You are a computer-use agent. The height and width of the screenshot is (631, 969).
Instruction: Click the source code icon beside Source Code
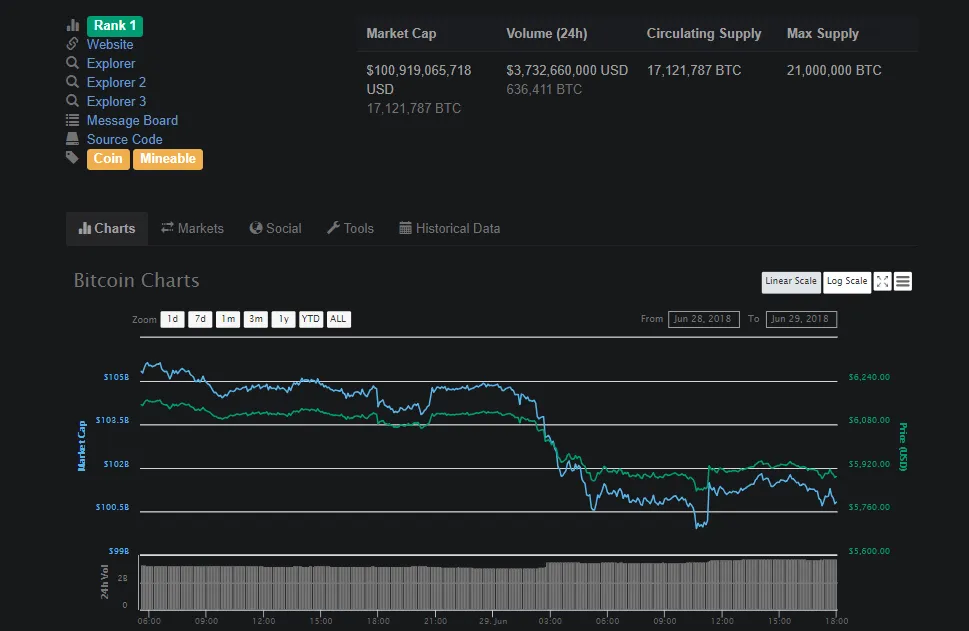(72, 138)
